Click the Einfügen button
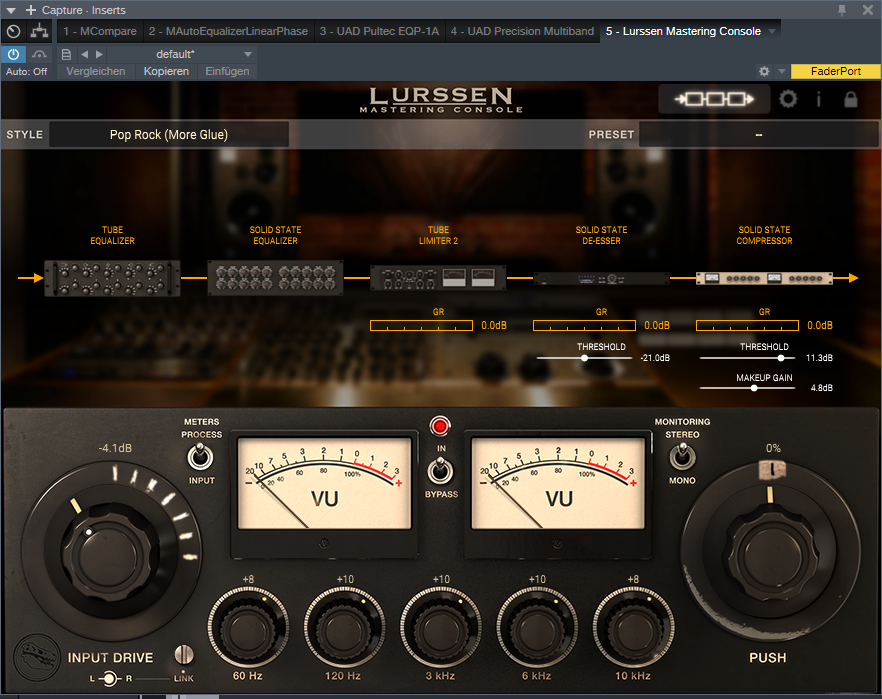 [x=227, y=71]
